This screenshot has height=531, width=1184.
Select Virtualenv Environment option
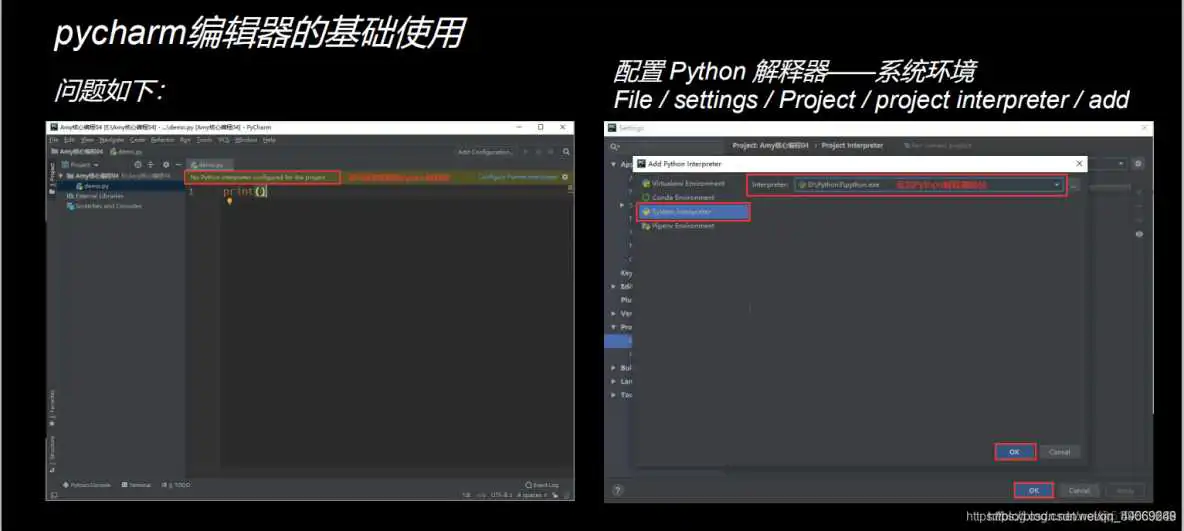coord(683,184)
